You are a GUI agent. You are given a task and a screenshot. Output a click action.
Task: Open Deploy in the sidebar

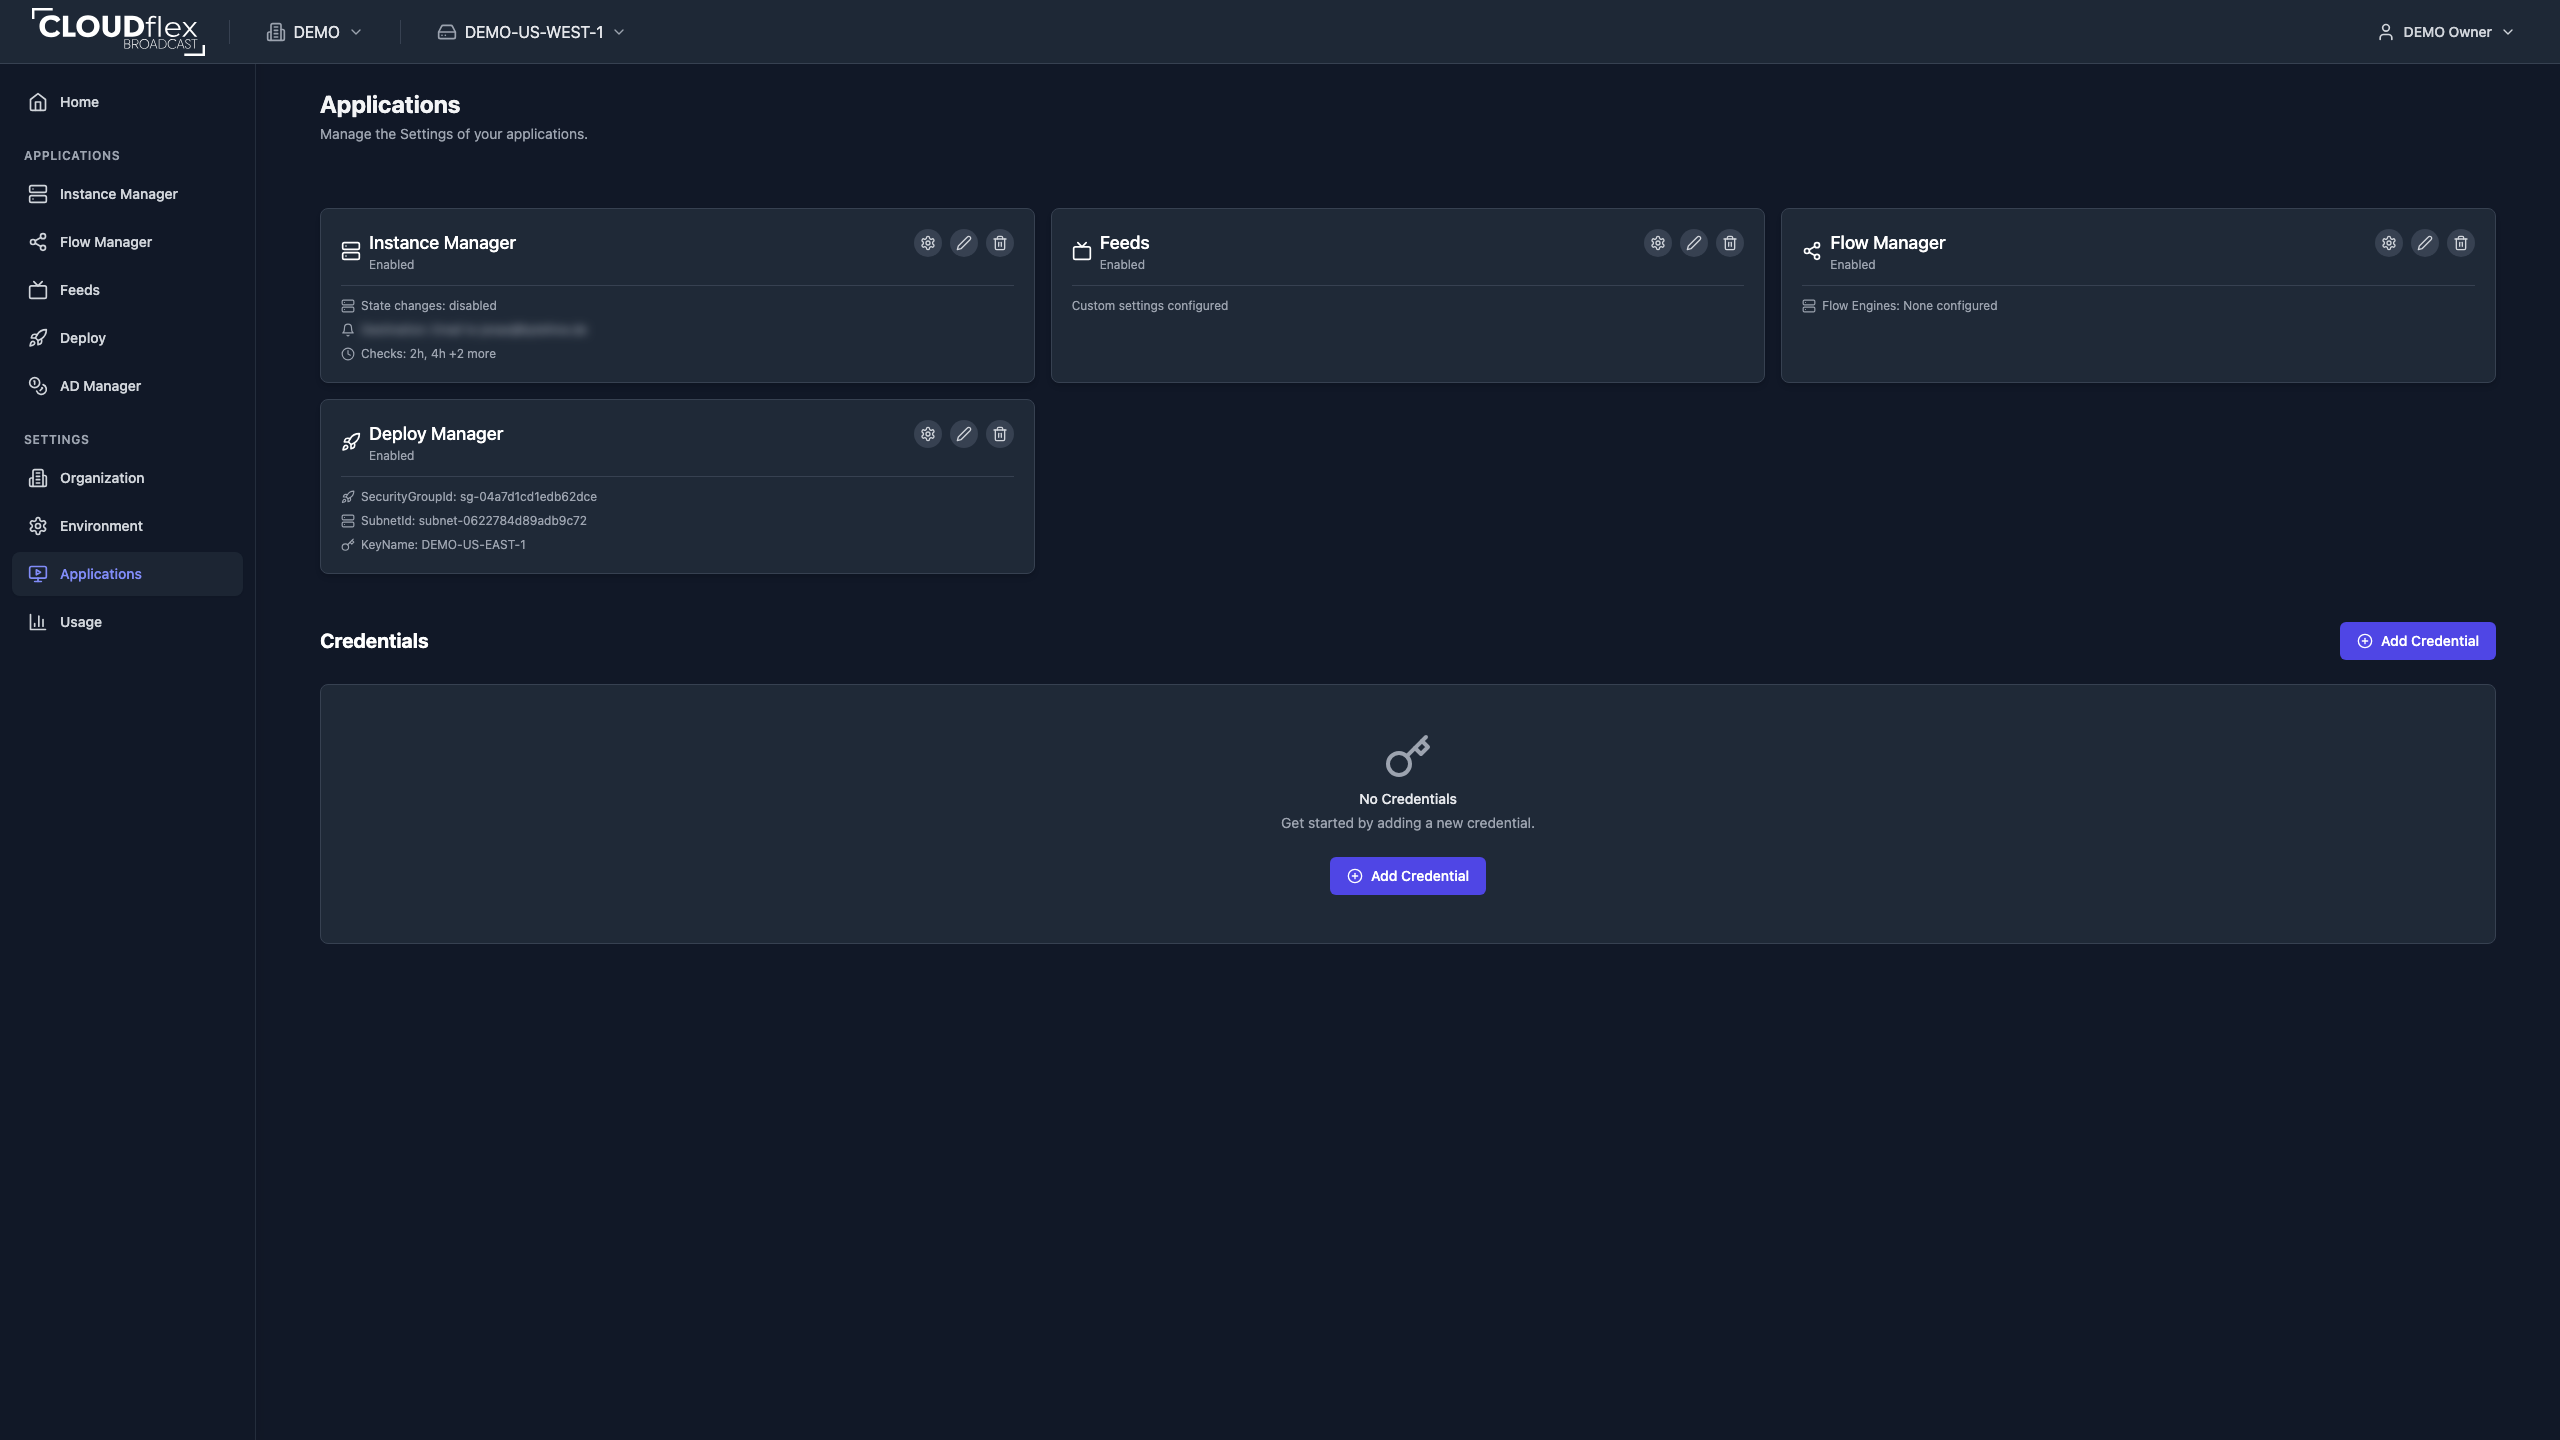click(x=127, y=338)
